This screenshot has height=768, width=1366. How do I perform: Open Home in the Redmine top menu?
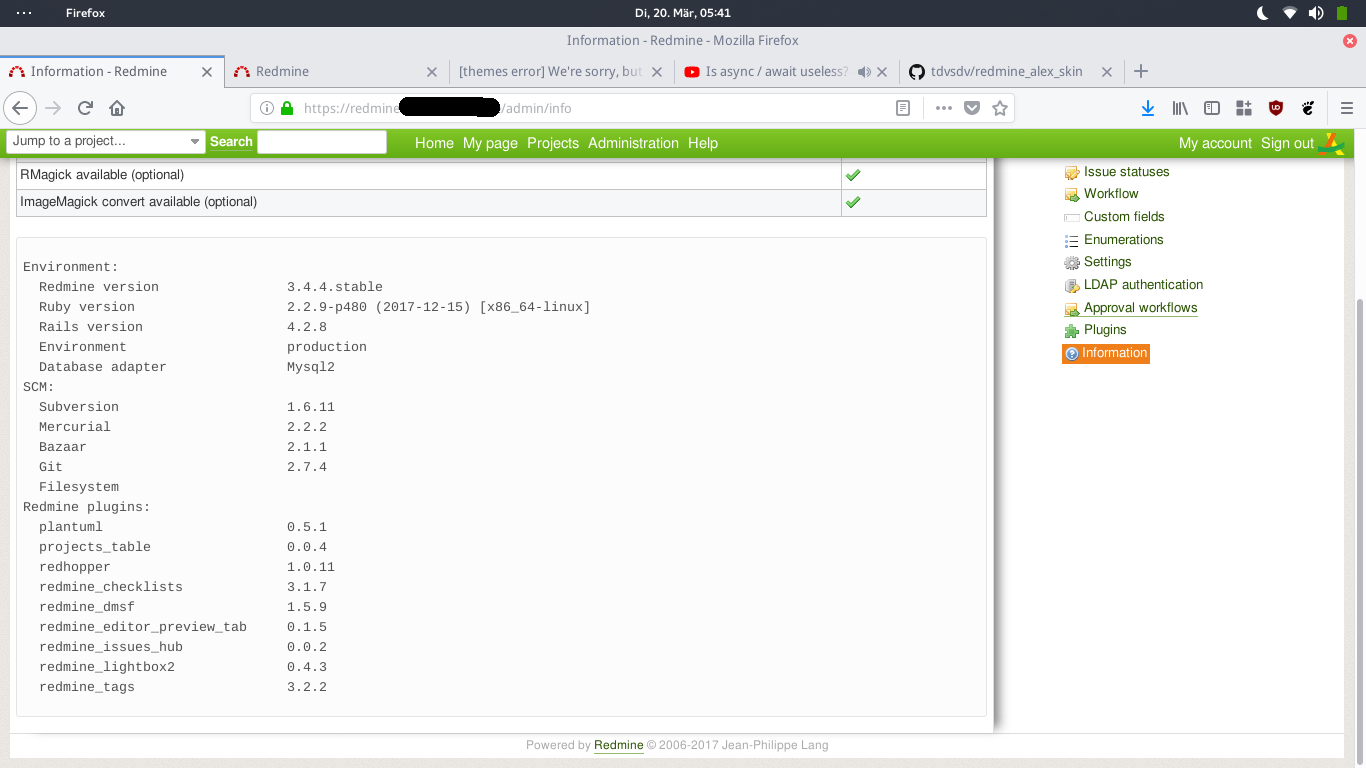(434, 143)
